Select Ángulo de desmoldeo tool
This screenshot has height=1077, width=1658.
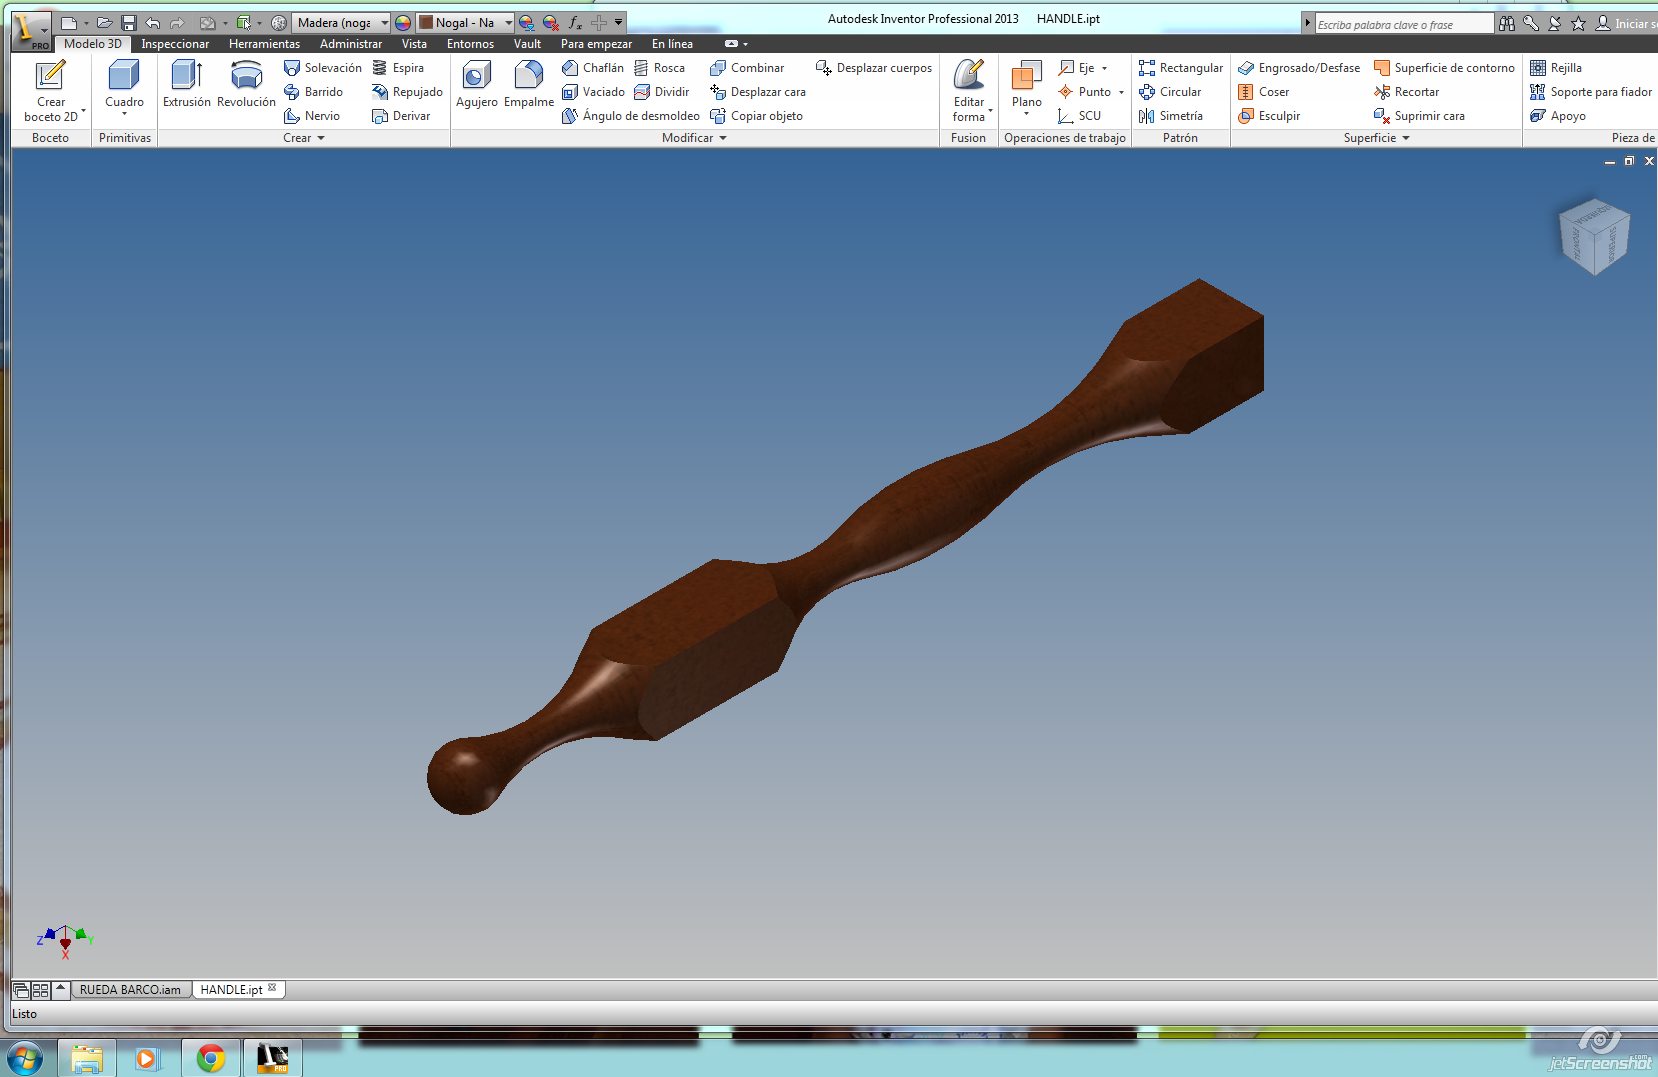pyautogui.click(x=630, y=116)
